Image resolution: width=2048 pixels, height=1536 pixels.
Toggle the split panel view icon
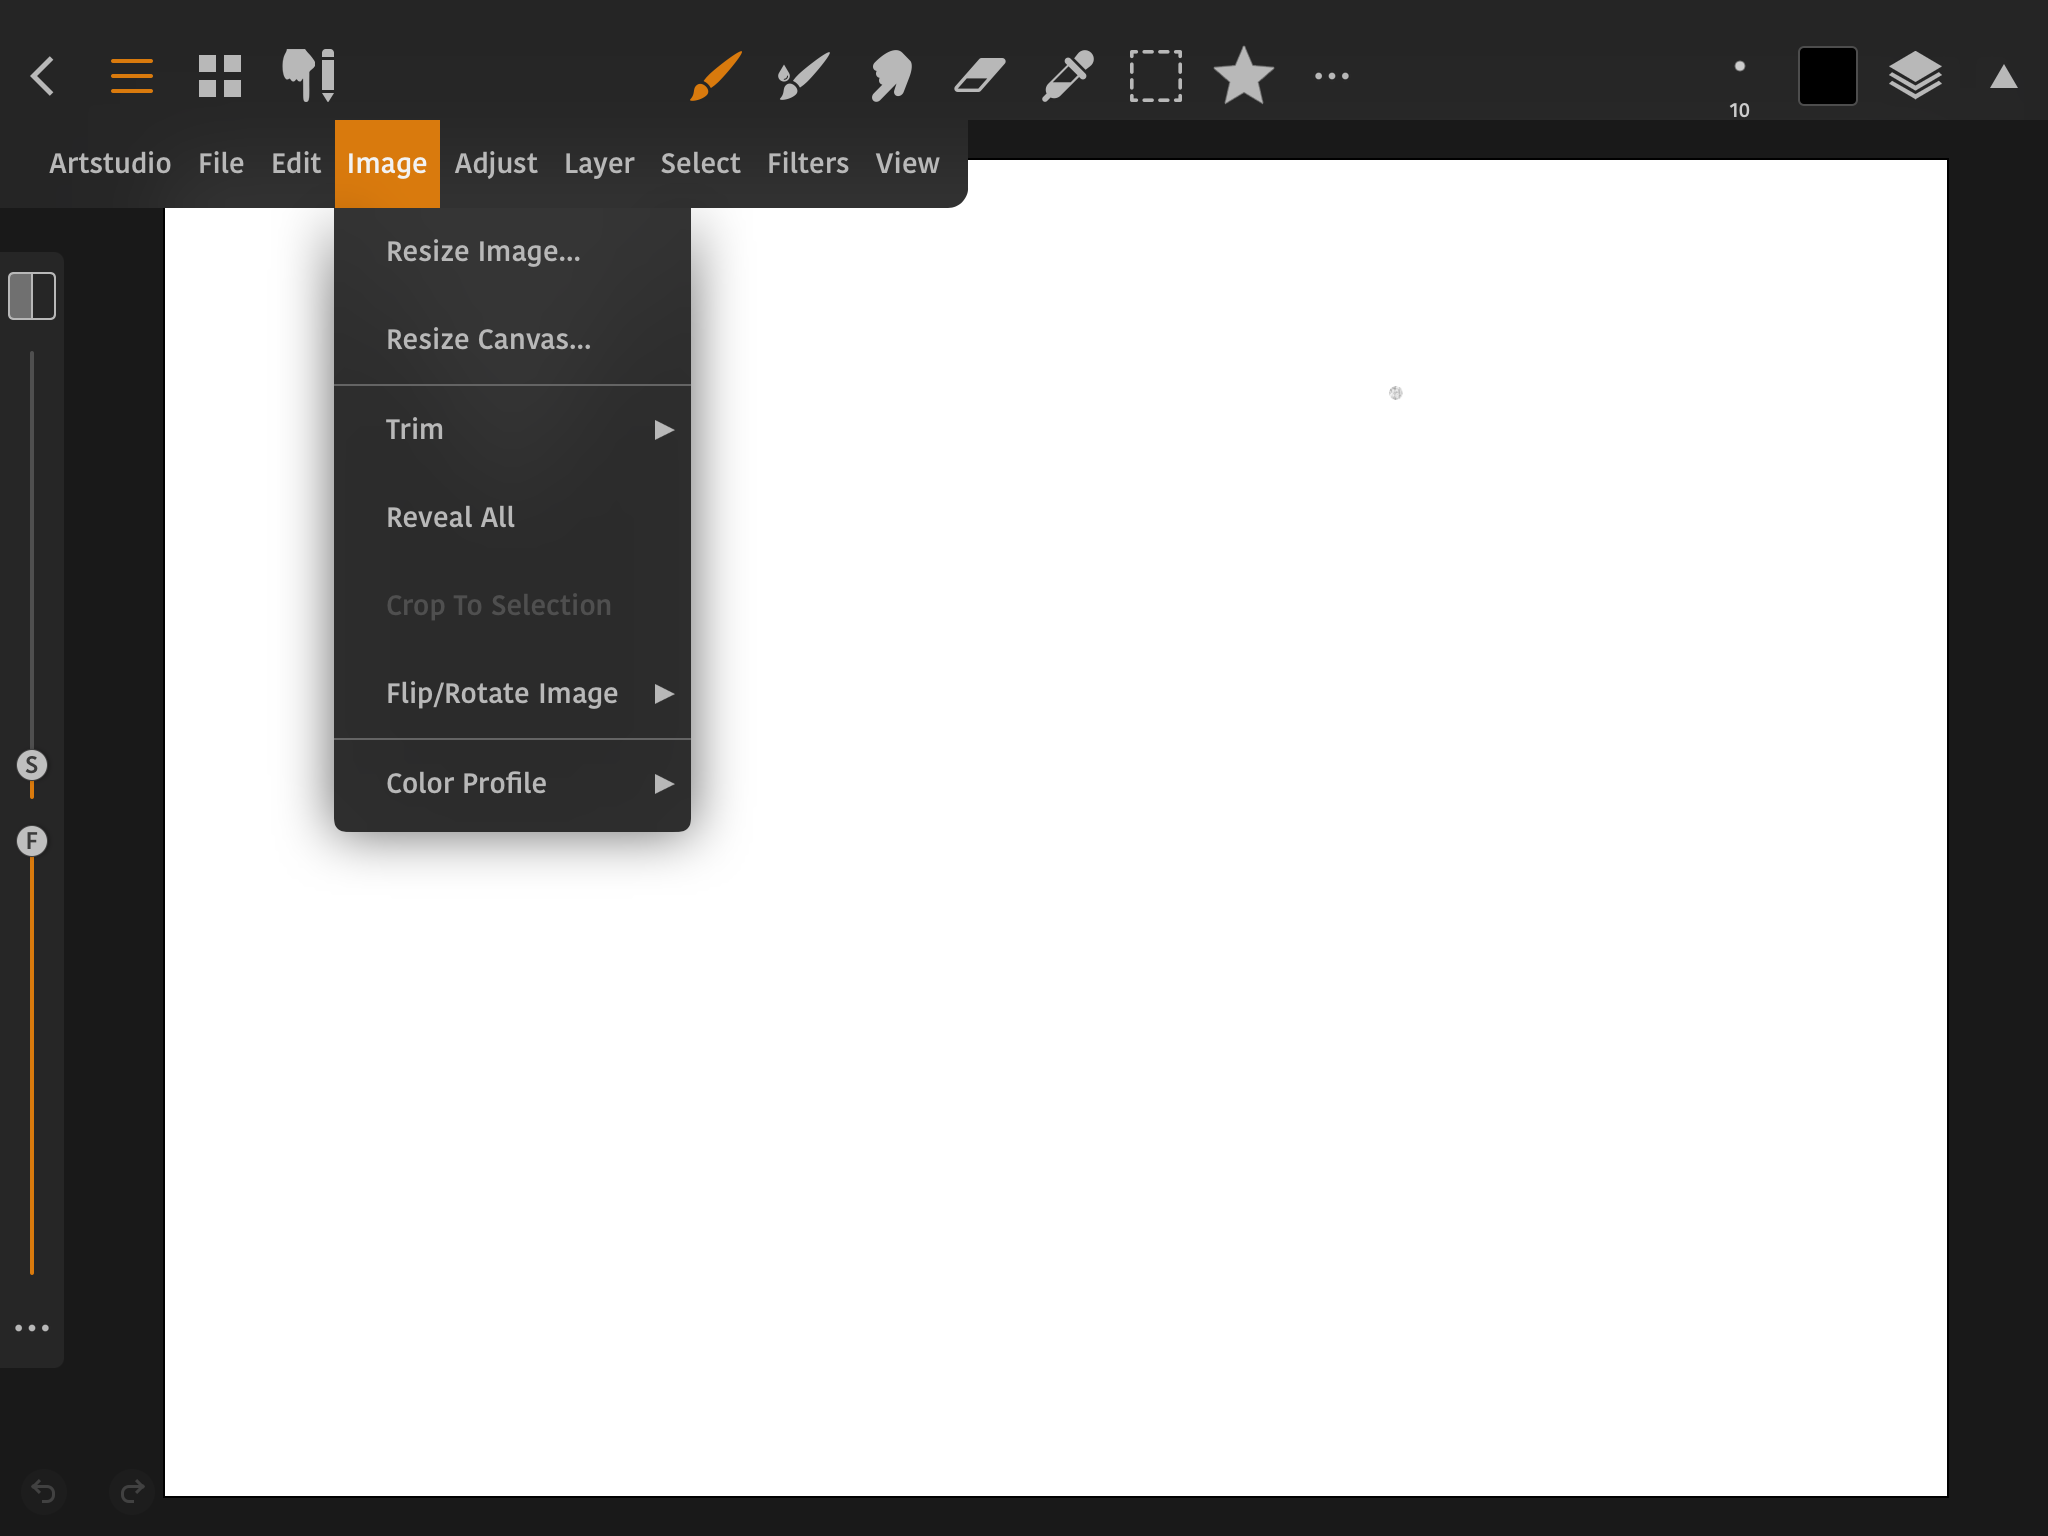pyautogui.click(x=32, y=296)
